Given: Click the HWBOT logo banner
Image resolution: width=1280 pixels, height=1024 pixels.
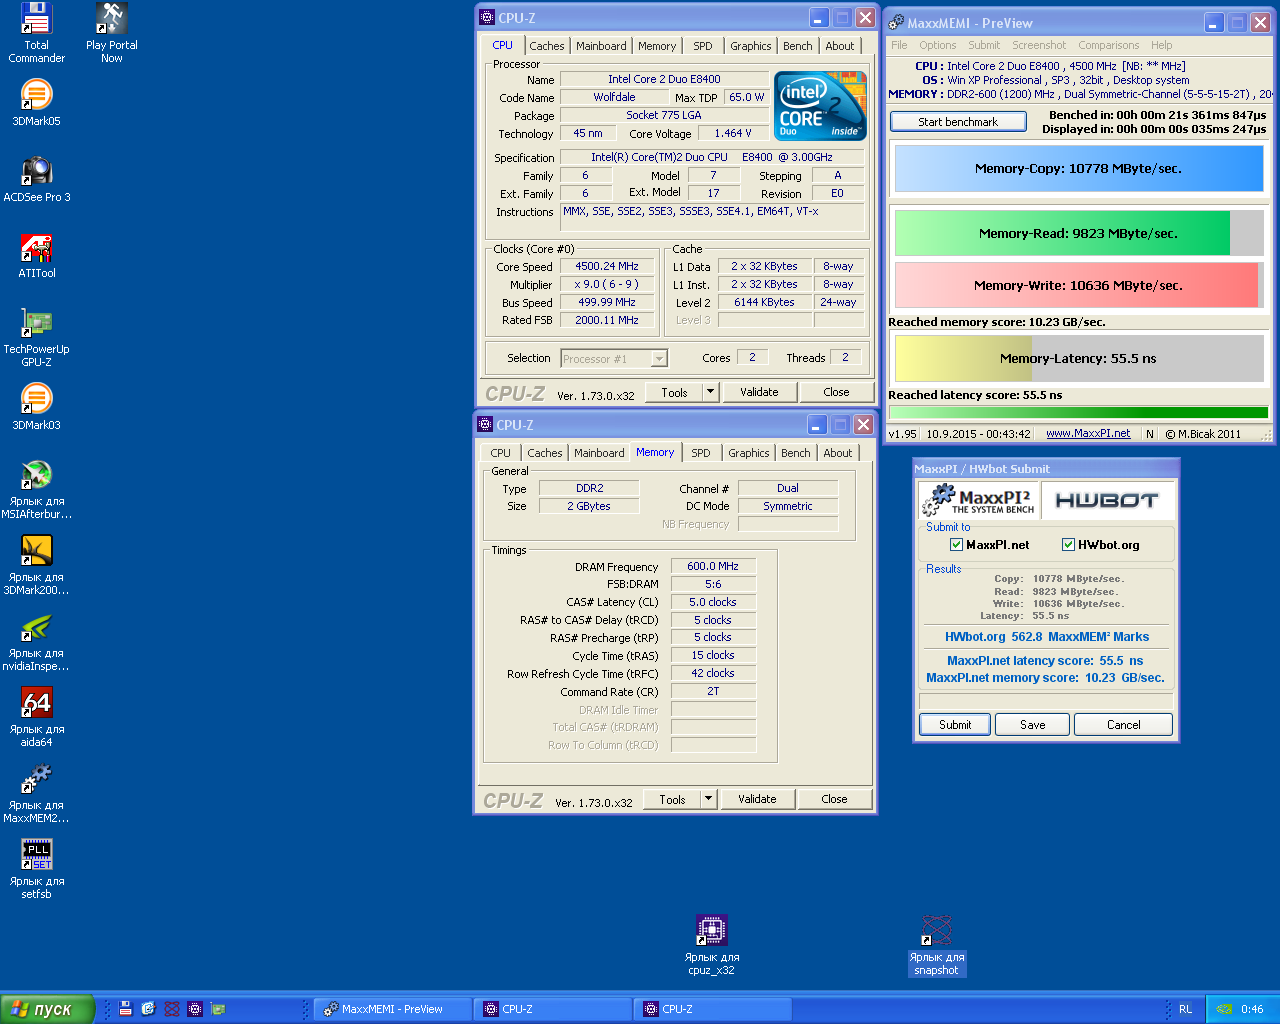Looking at the screenshot, I should coord(1107,500).
